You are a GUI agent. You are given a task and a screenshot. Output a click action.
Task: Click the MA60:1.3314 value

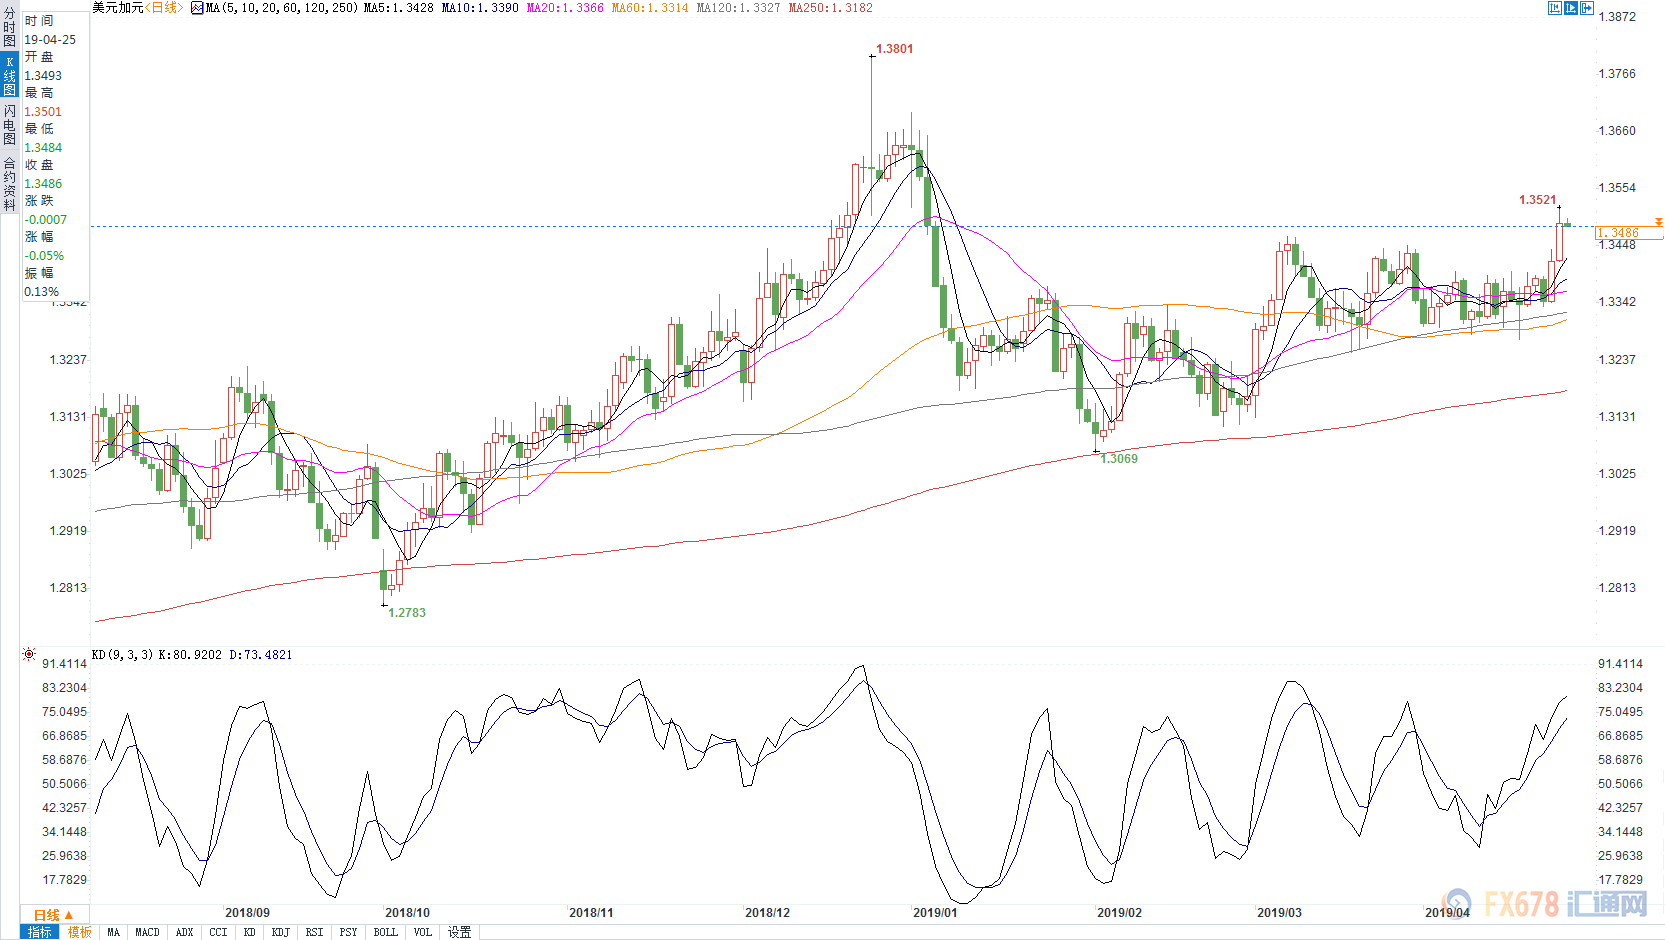(650, 8)
